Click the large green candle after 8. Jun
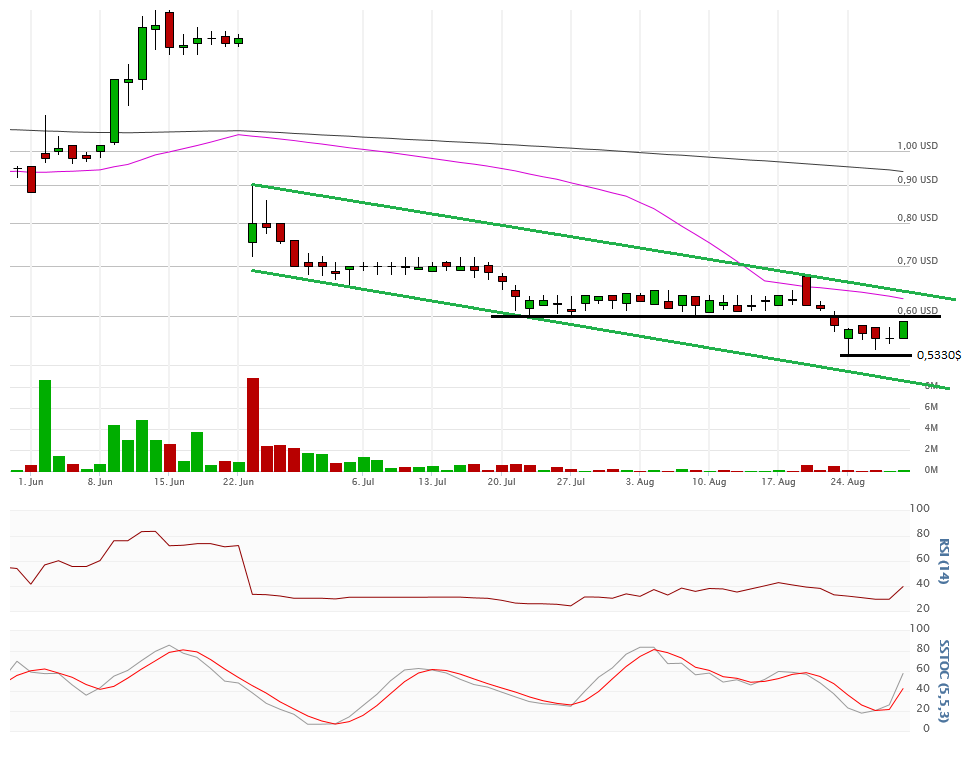The image size is (968, 765). [114, 111]
